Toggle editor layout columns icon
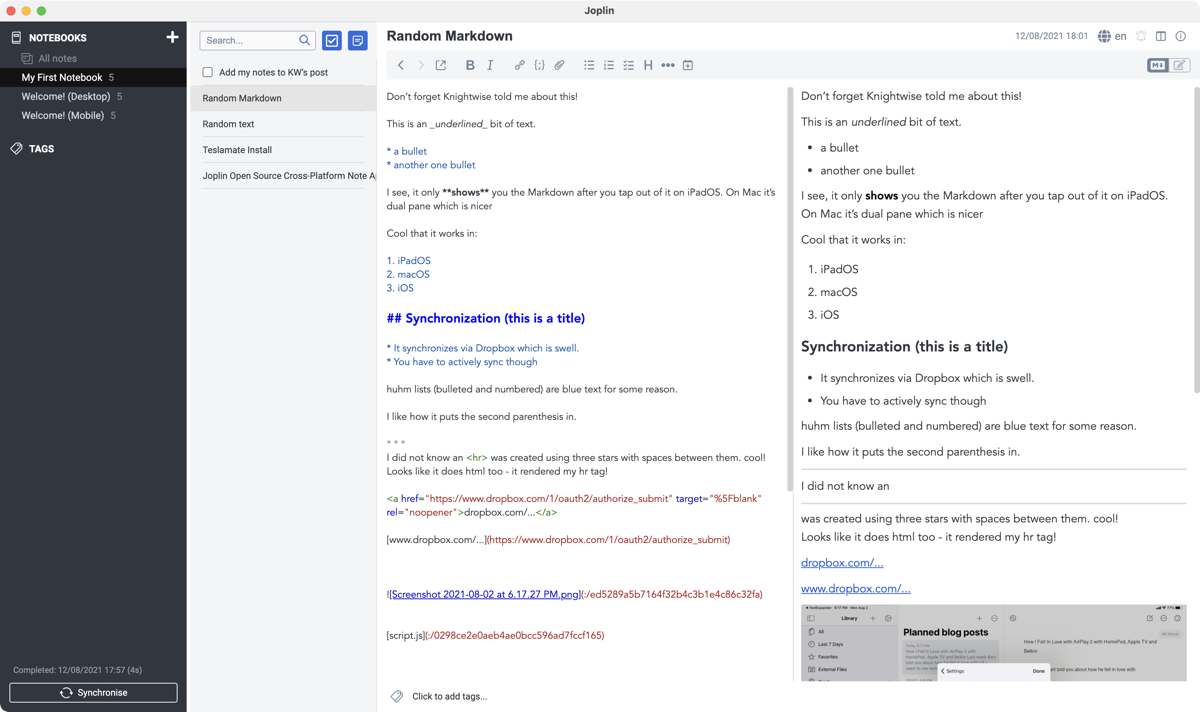This screenshot has width=1200, height=712. click(1161, 36)
